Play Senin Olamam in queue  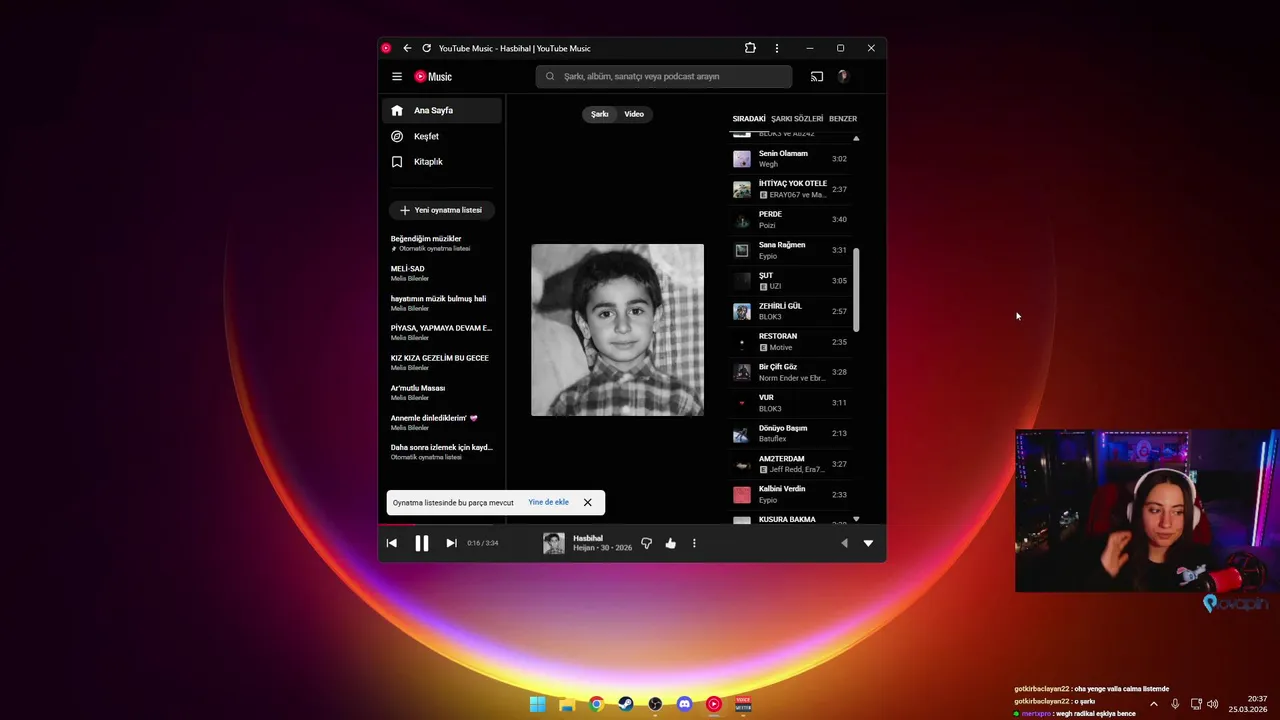(790, 158)
